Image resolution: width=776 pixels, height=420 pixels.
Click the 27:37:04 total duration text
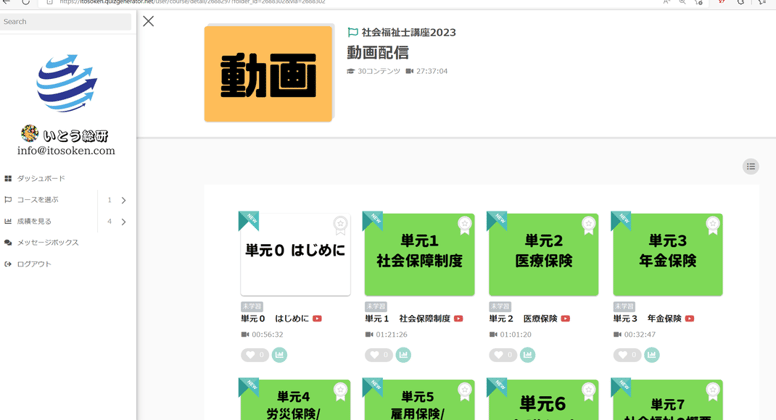432,71
